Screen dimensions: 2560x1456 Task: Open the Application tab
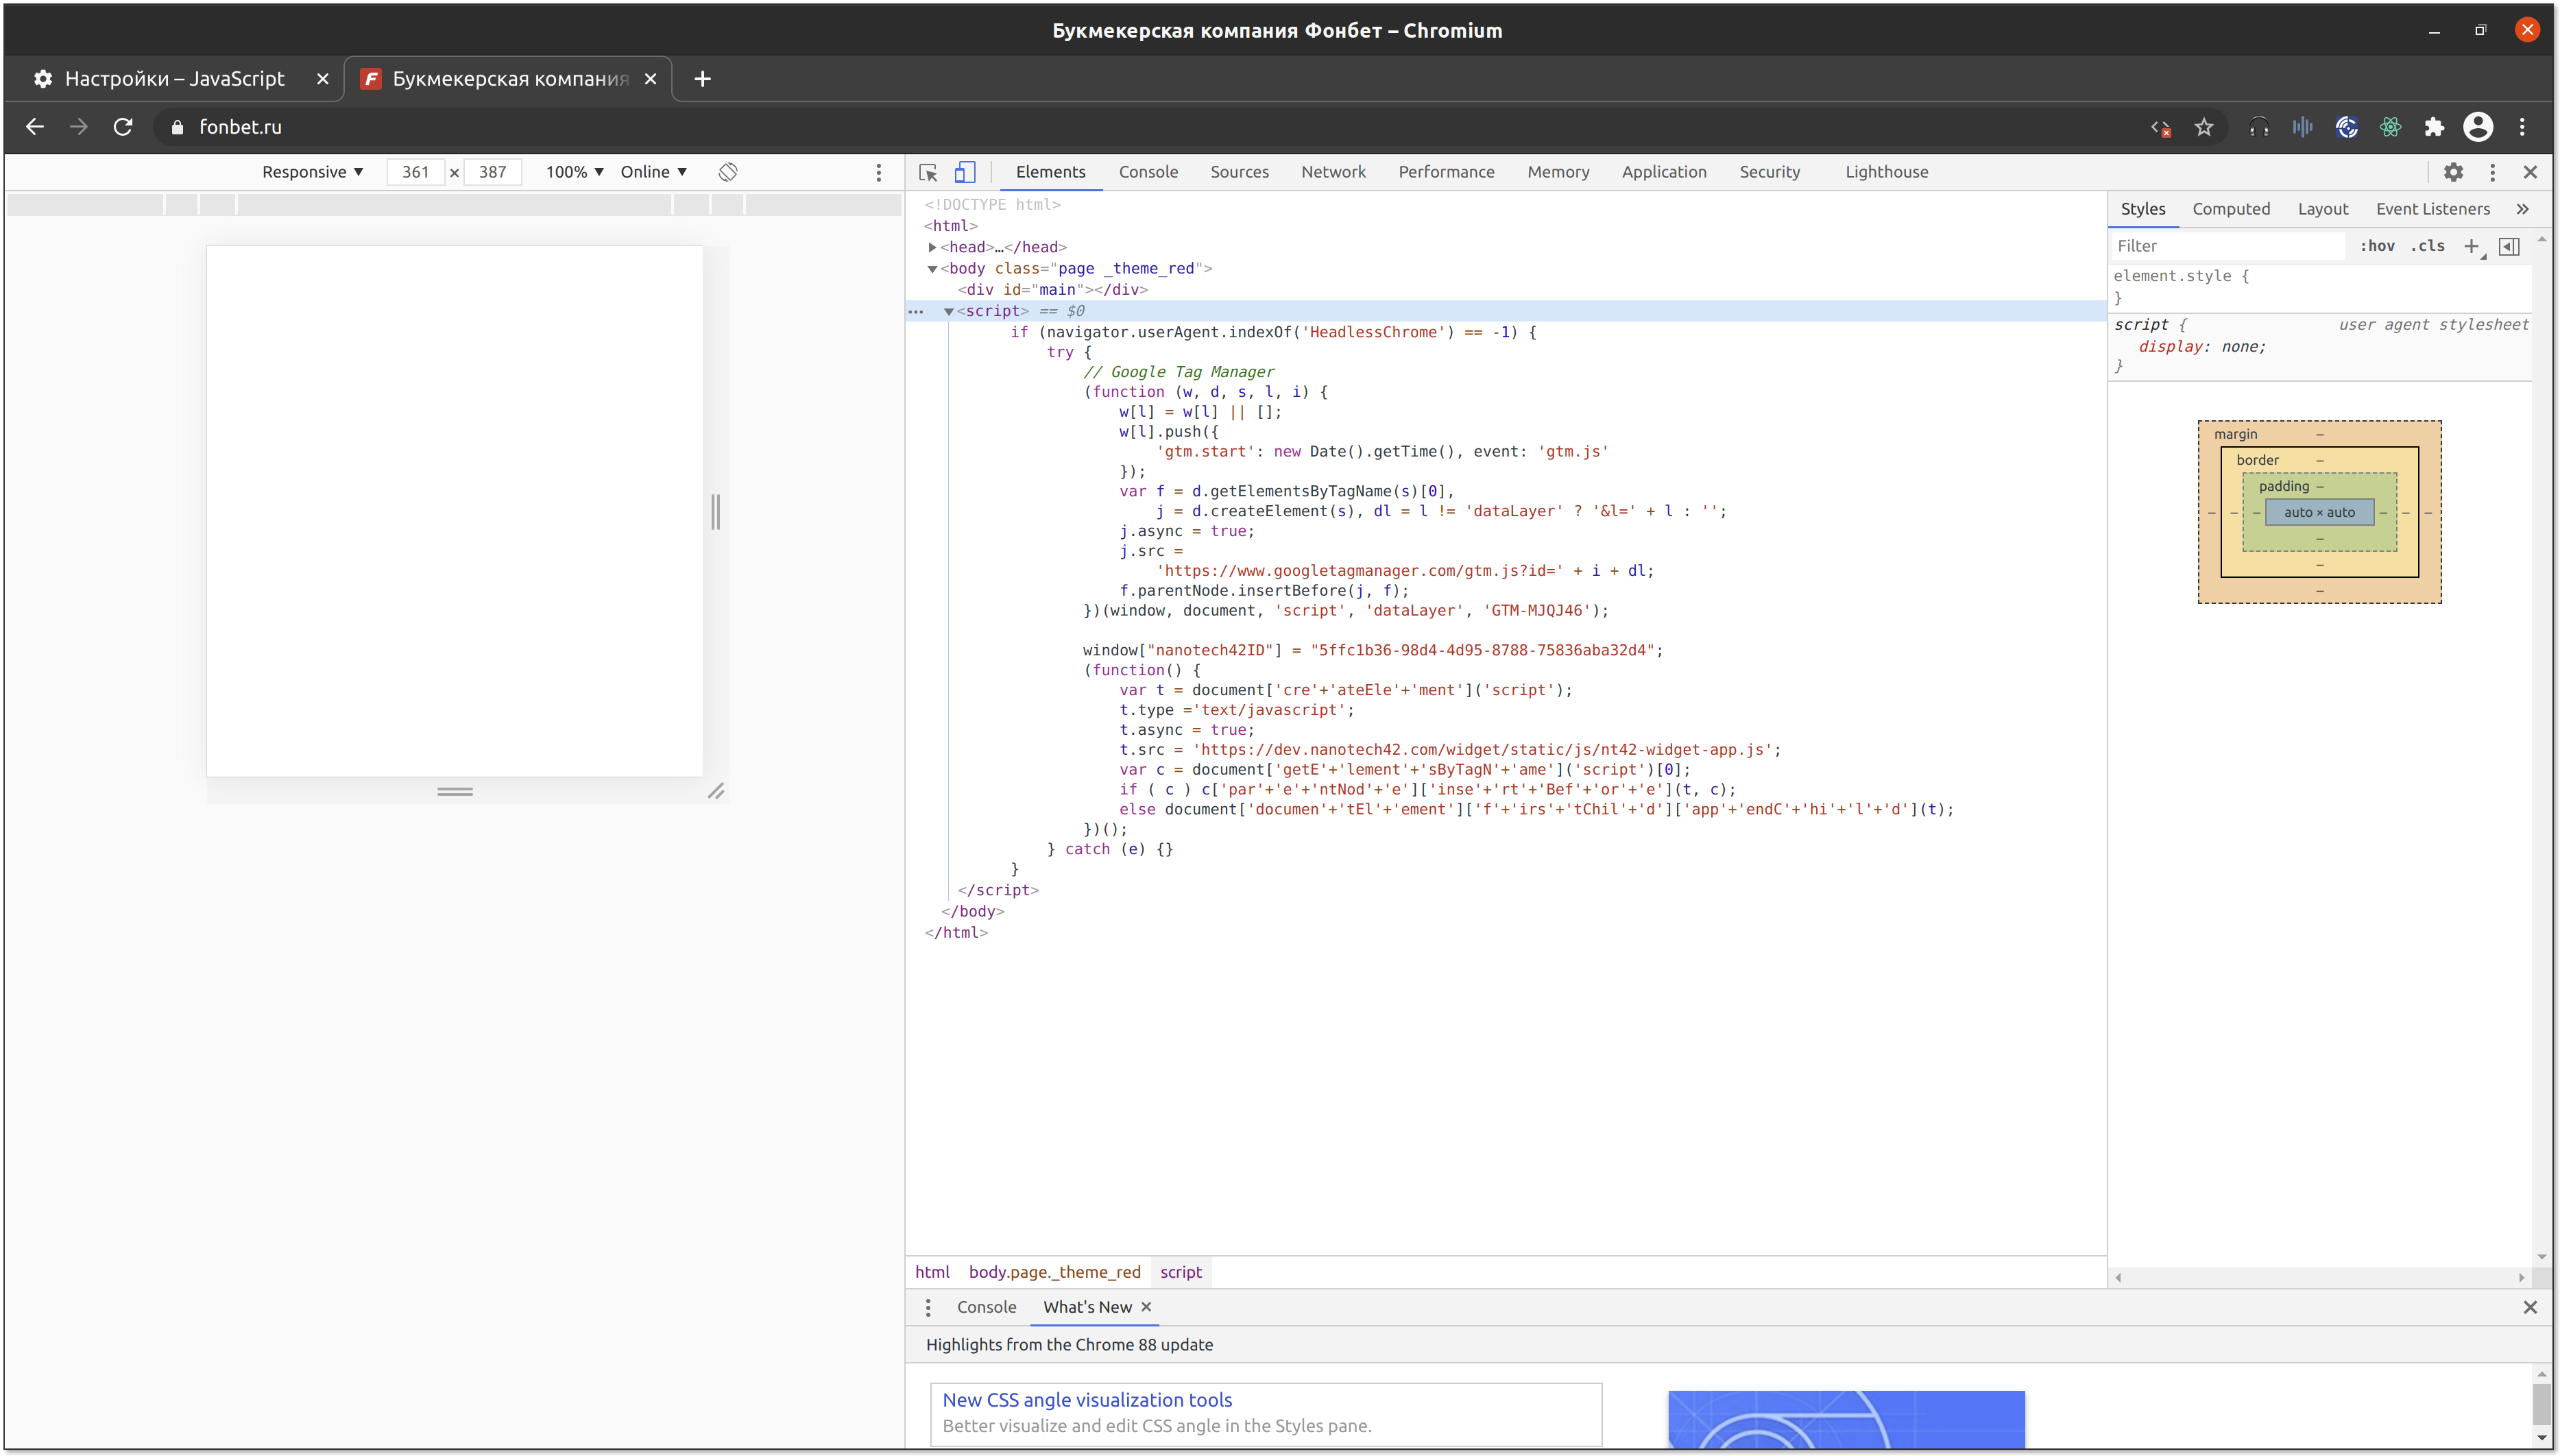point(1664,172)
